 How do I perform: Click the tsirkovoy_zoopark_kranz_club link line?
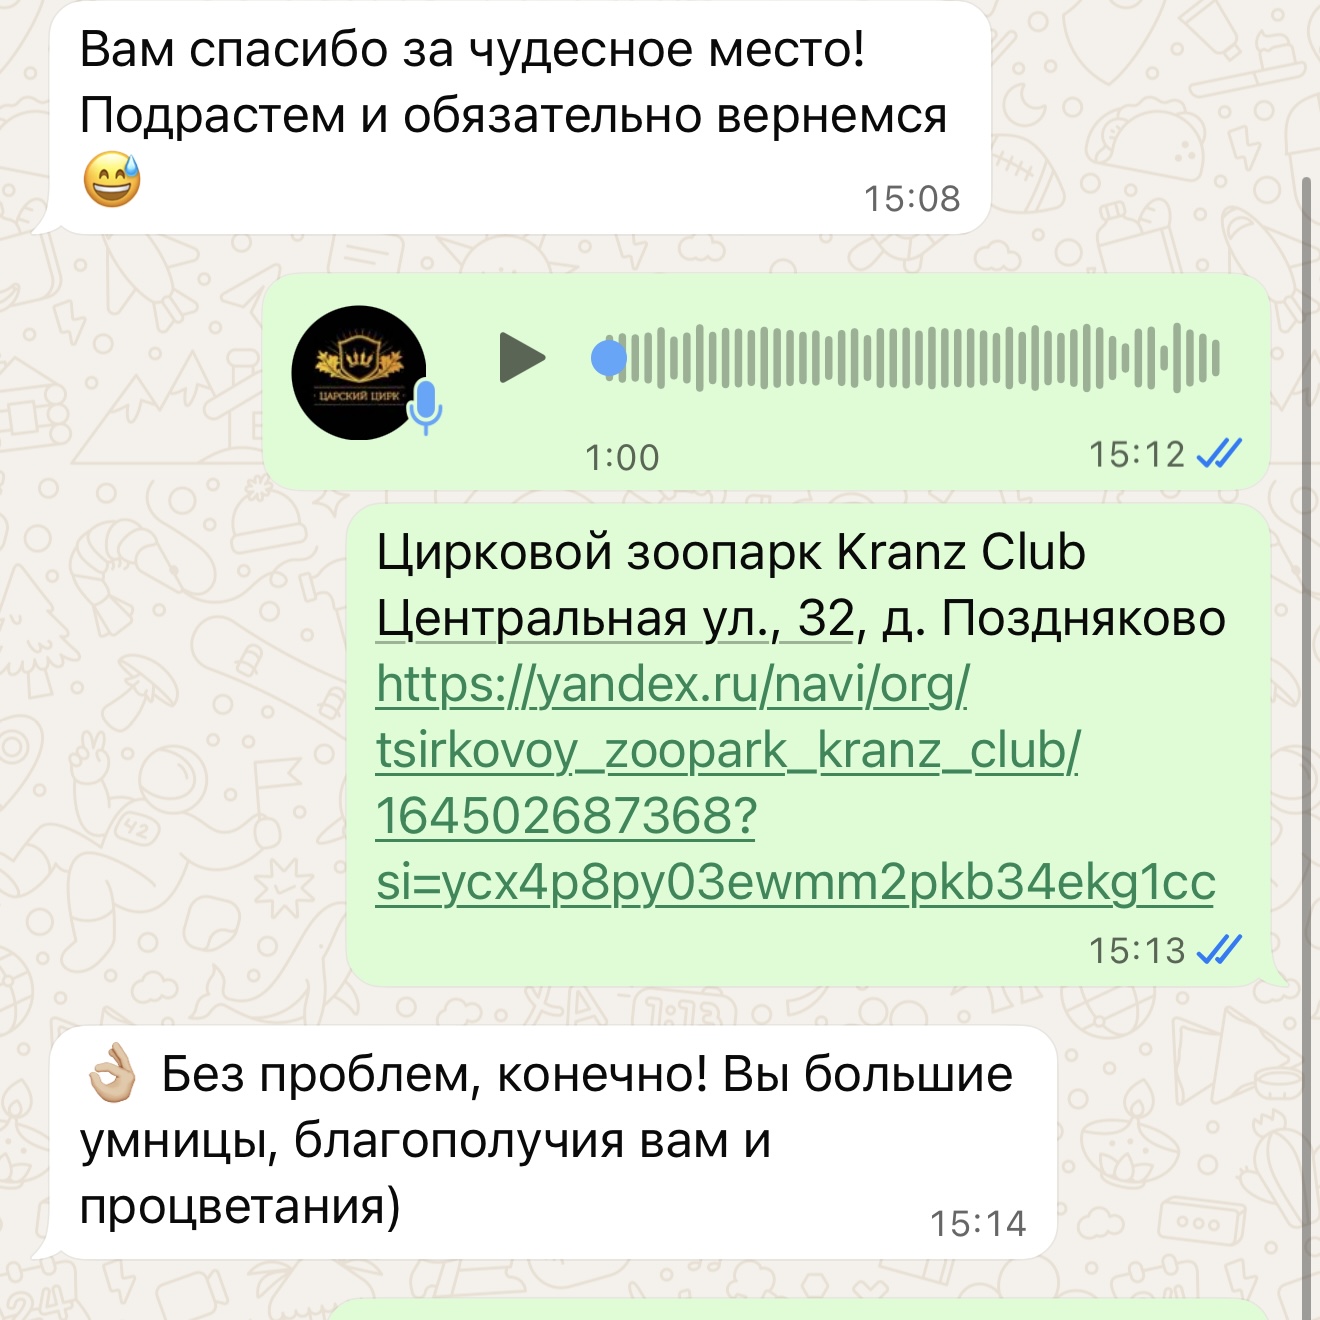728,751
